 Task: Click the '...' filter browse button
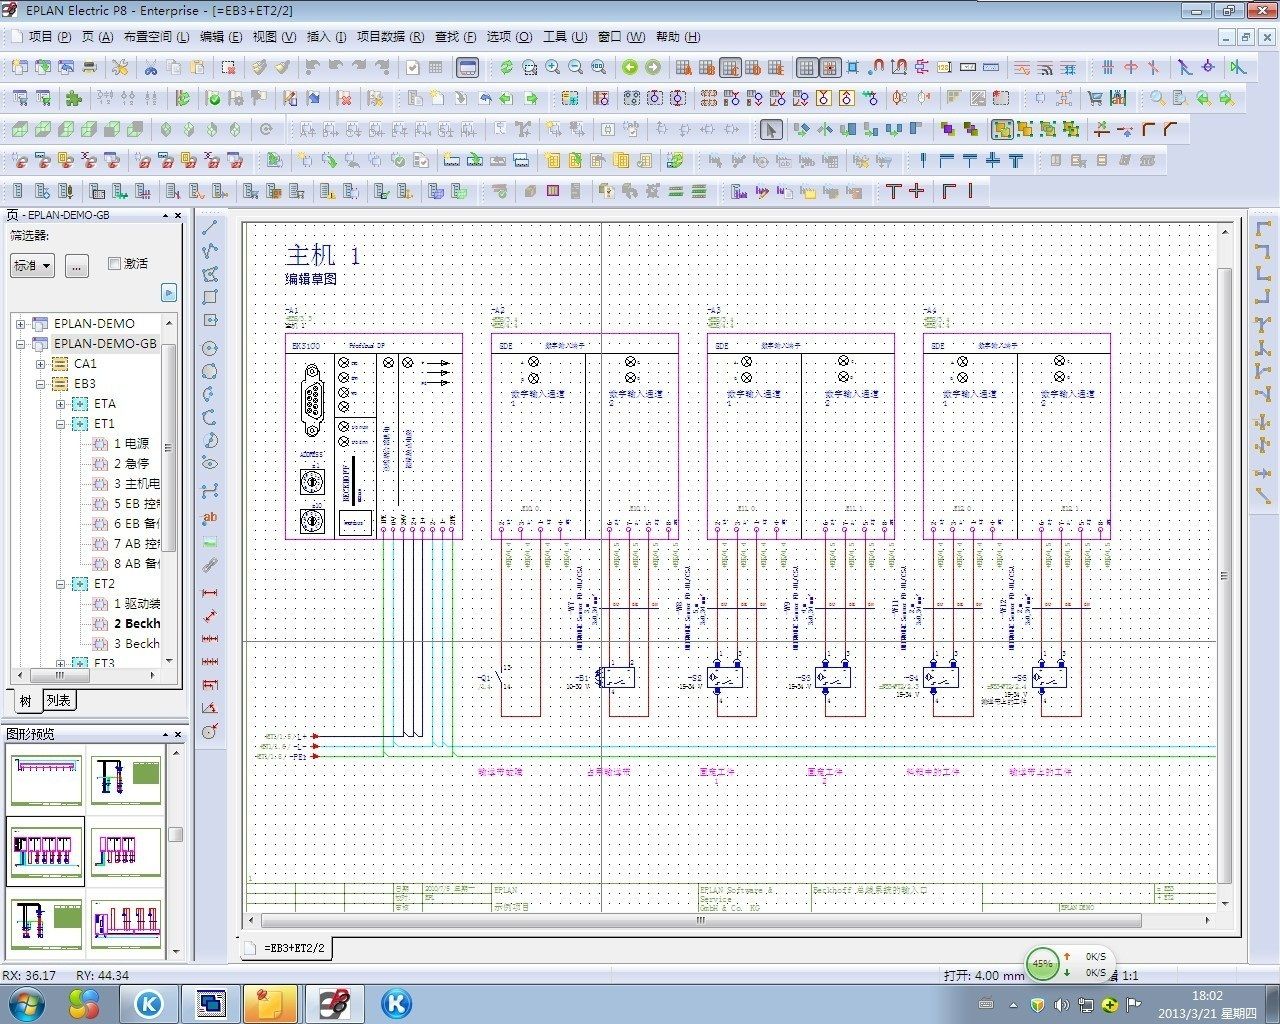point(77,265)
